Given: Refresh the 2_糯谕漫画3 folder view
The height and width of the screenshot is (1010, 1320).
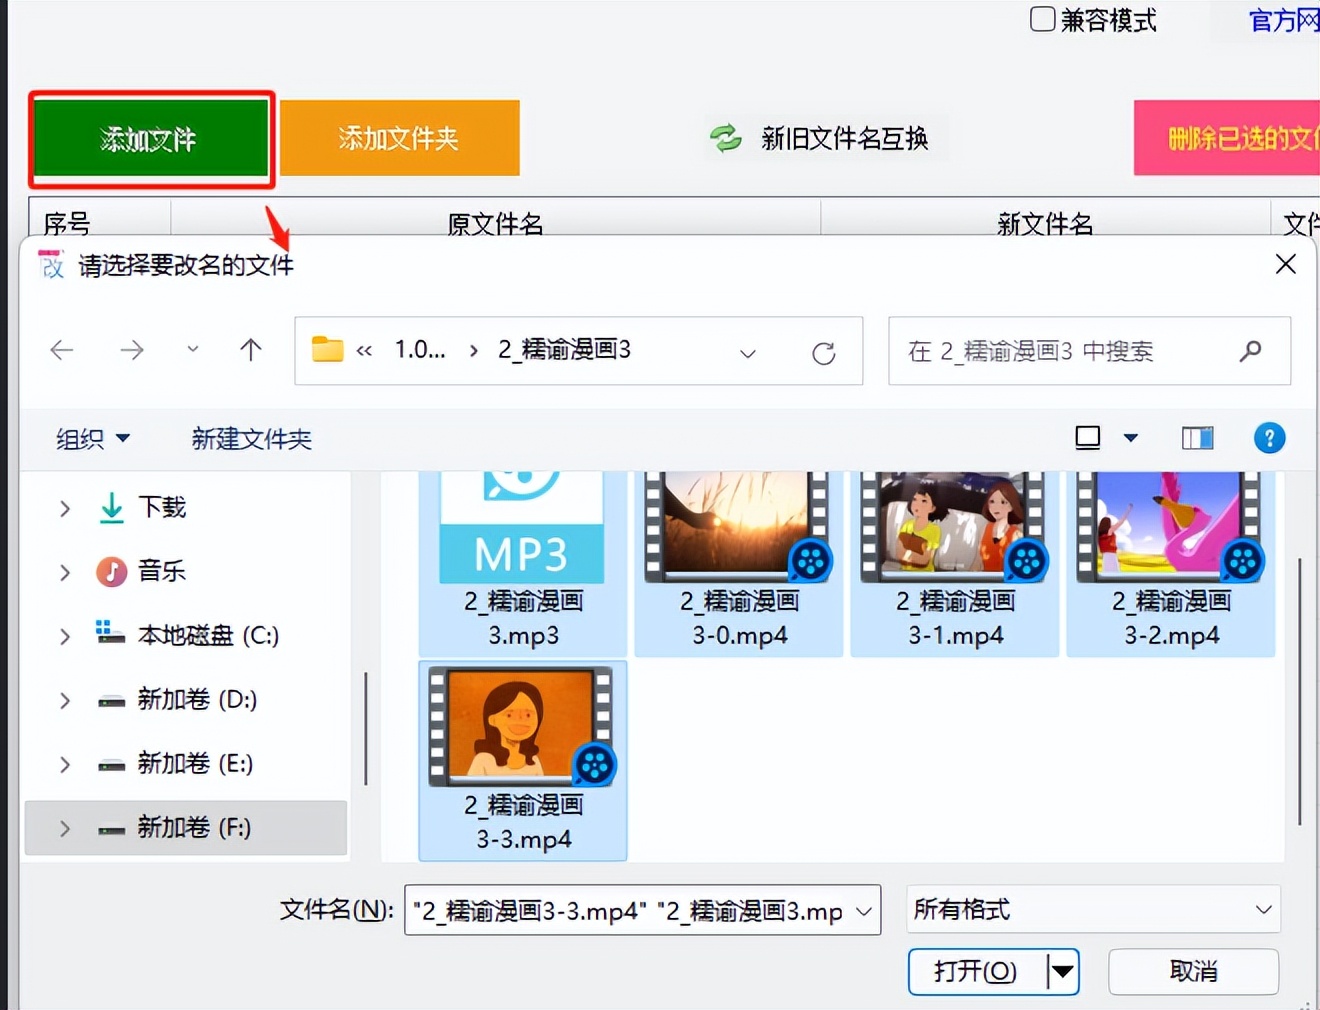Looking at the screenshot, I should coord(823,352).
